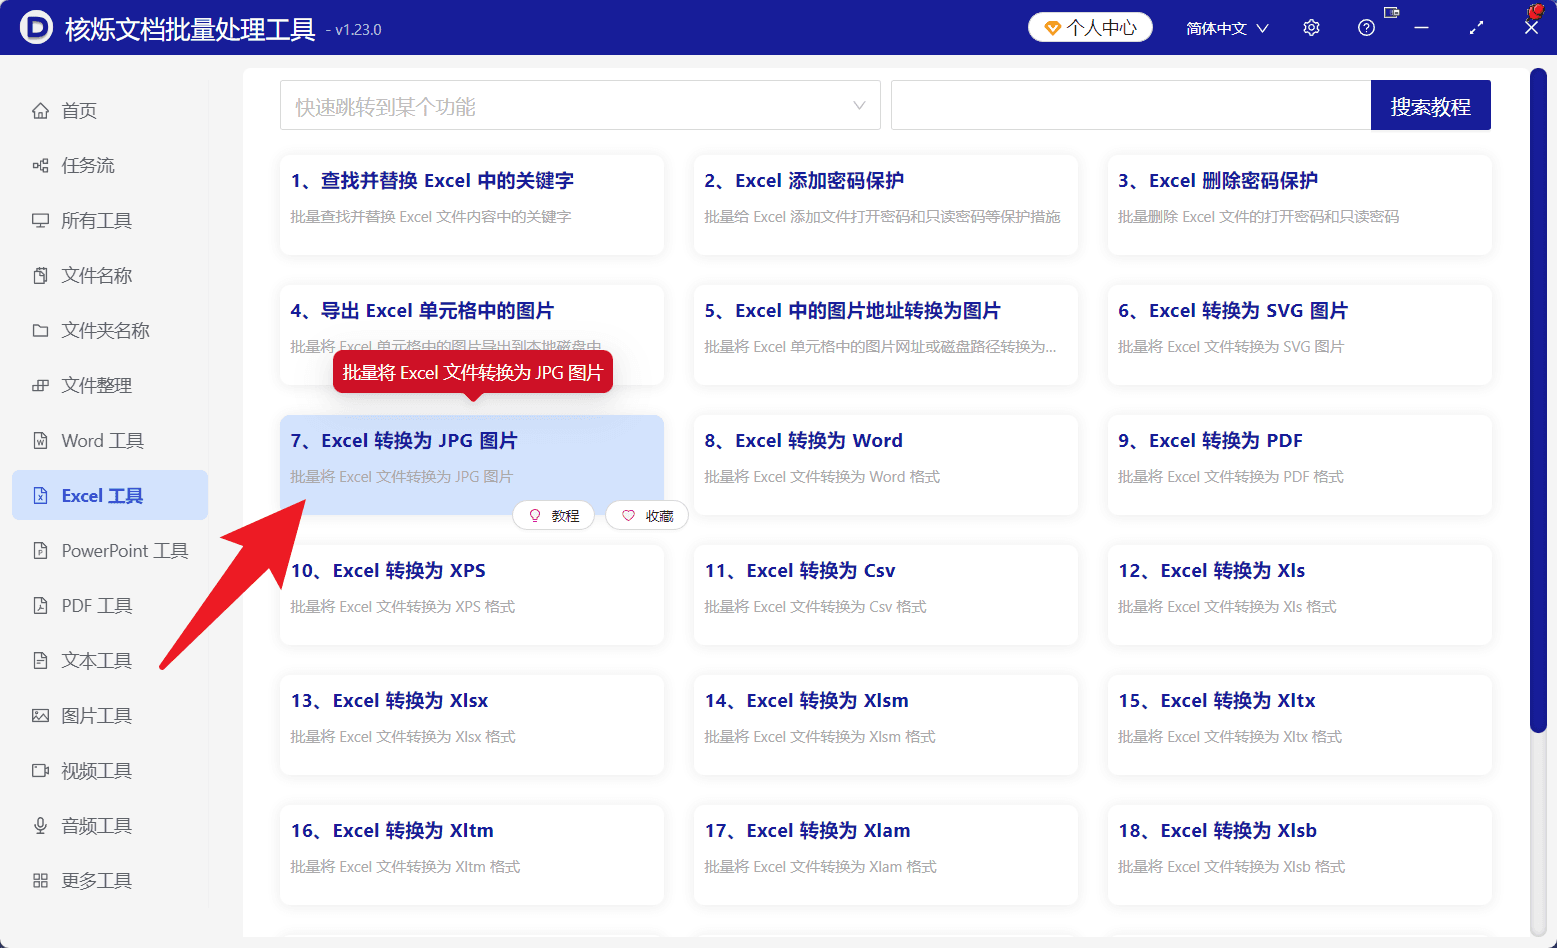Open Excel 转换为 Word card
The image size is (1557, 948).
click(x=886, y=465)
